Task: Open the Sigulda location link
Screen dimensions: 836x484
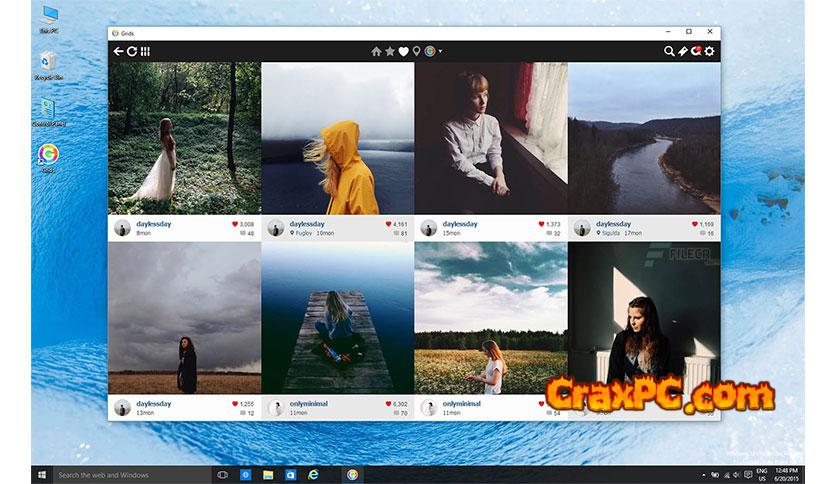Action: [x=611, y=233]
